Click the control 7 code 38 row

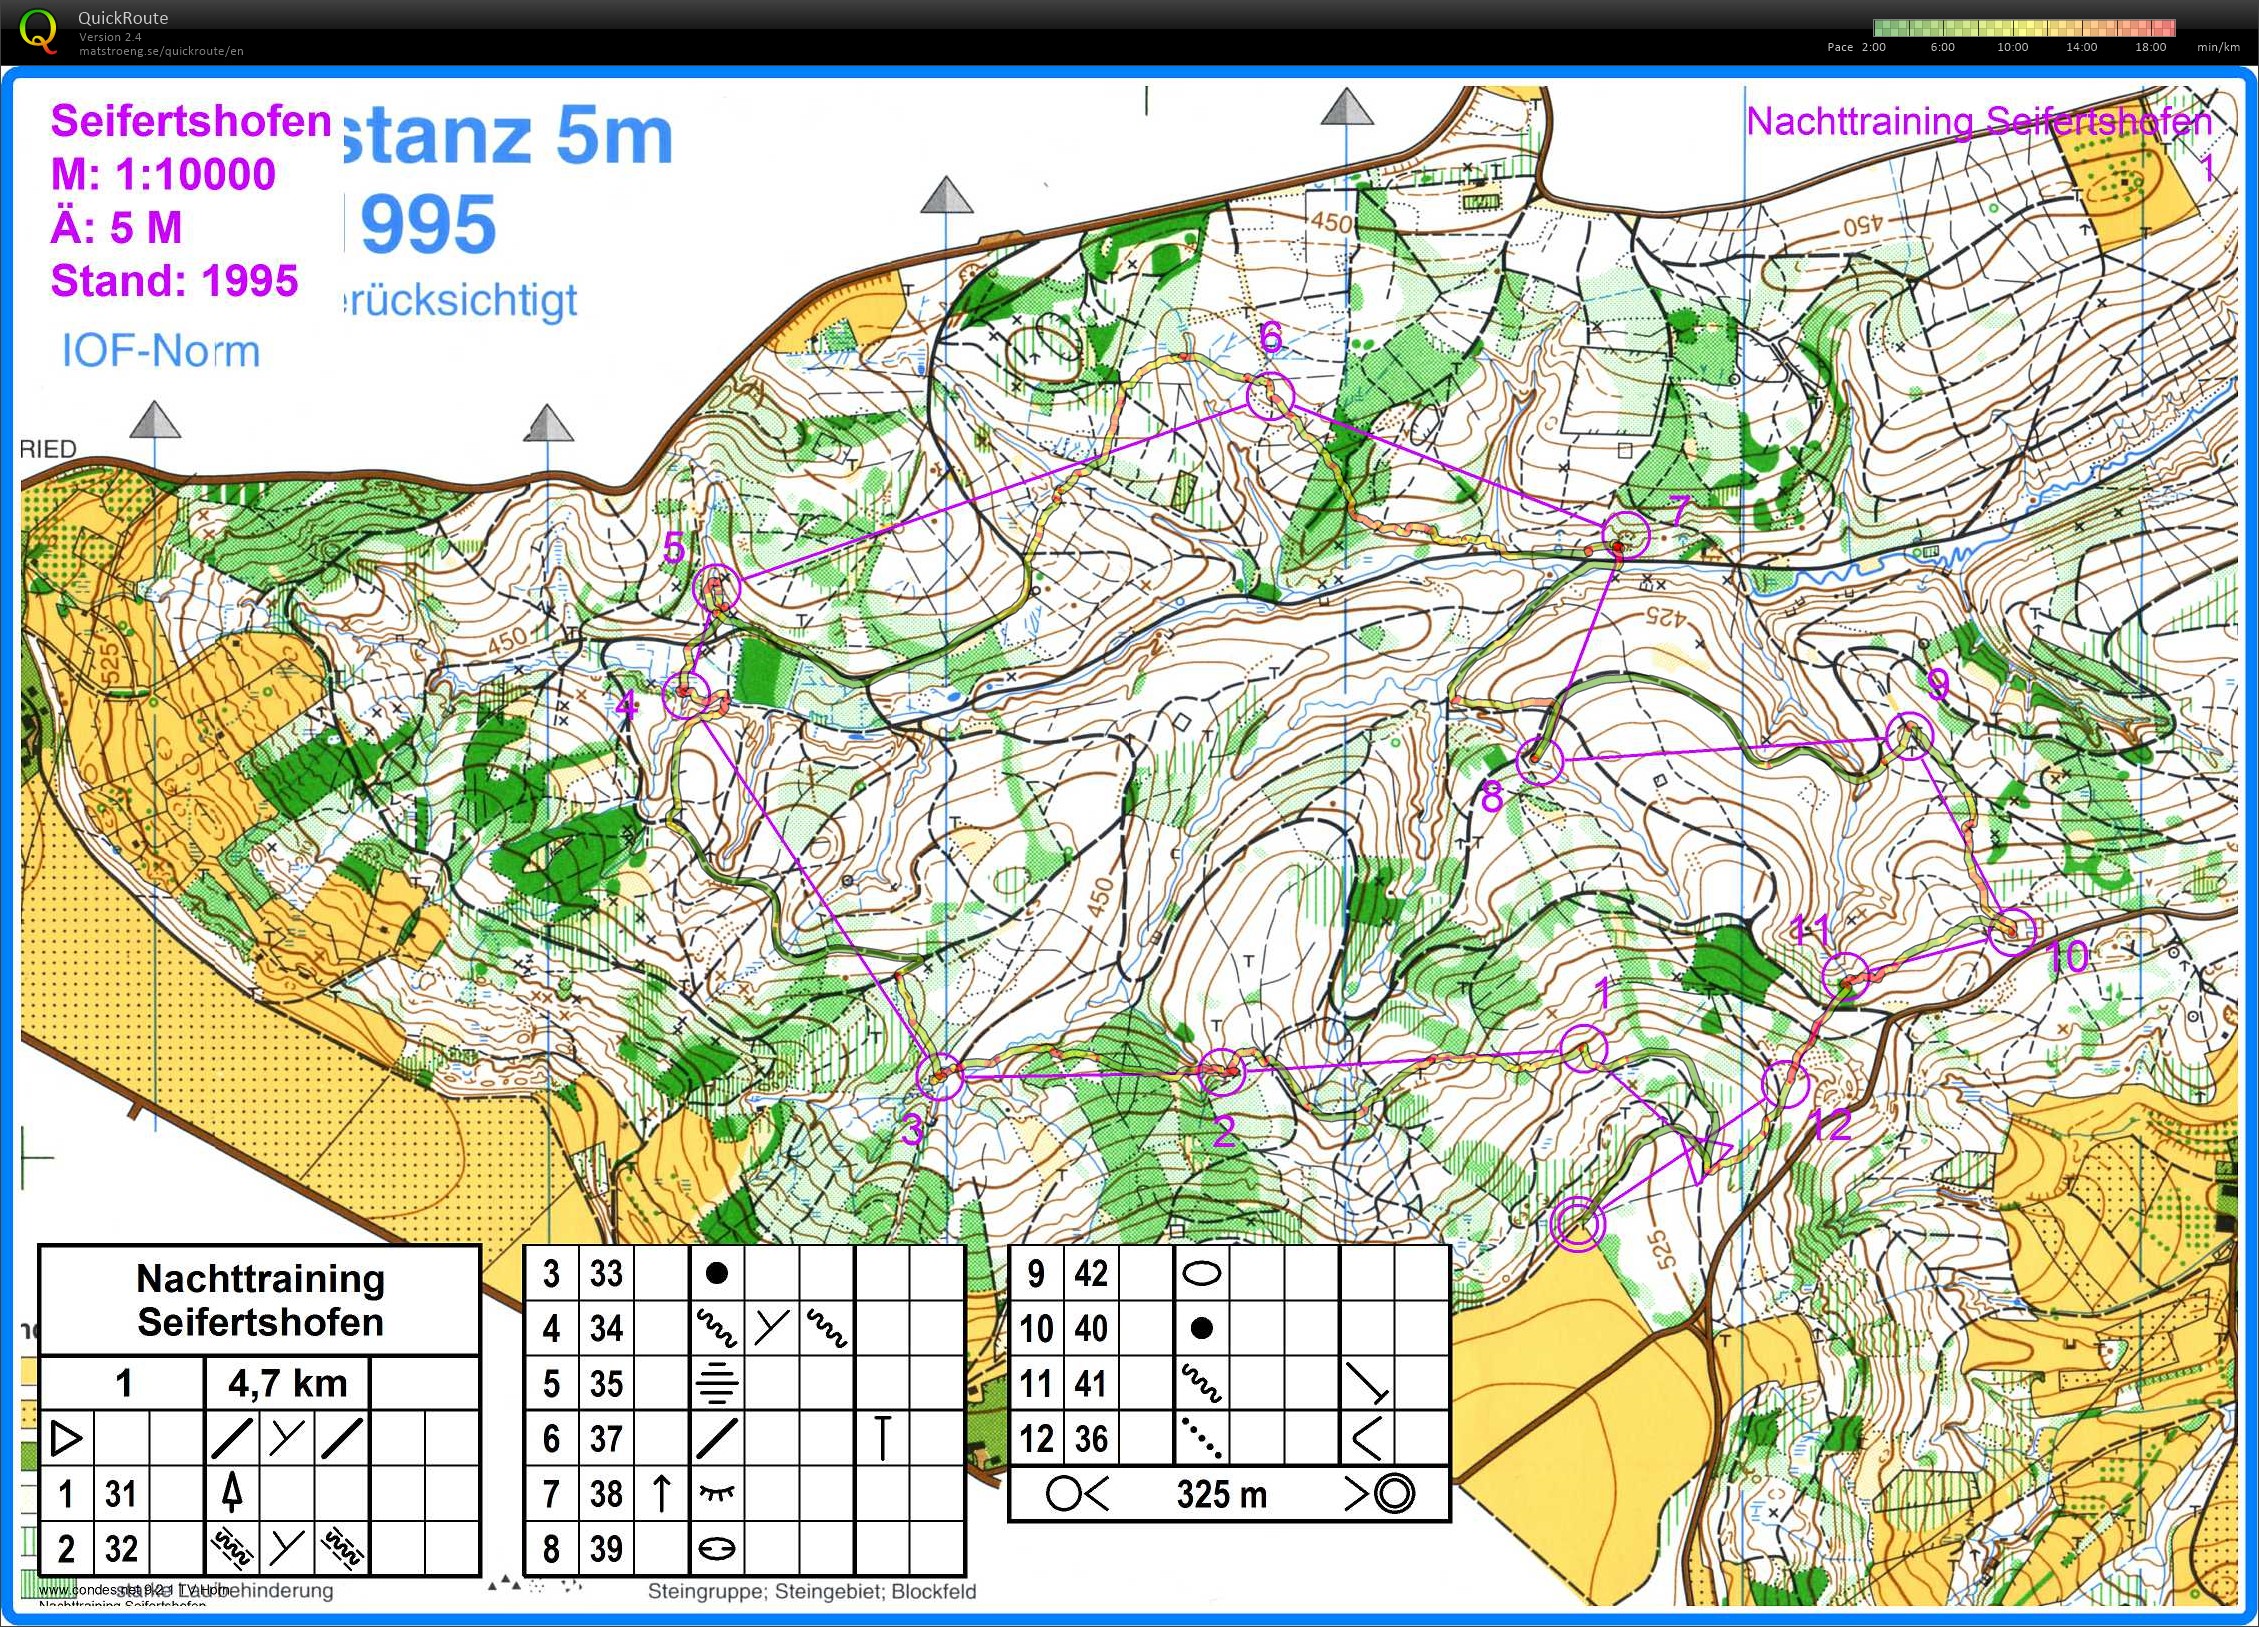(606, 1494)
